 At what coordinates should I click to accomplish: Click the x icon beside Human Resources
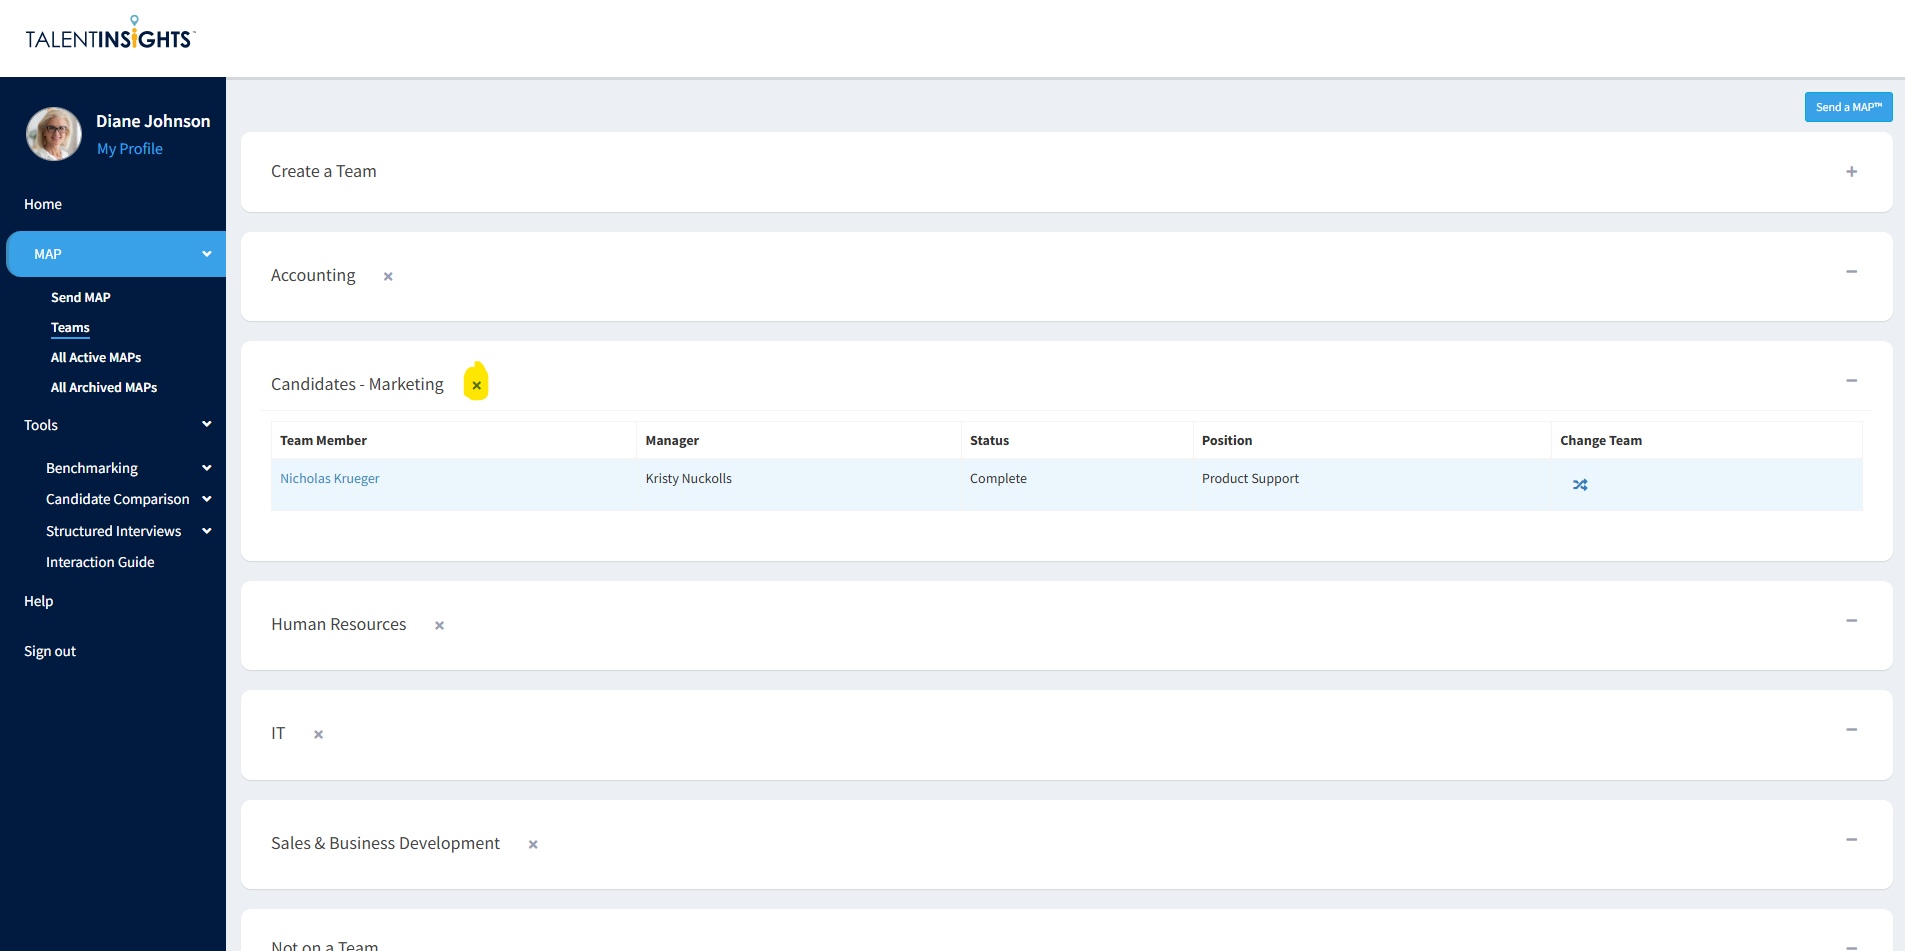point(439,626)
